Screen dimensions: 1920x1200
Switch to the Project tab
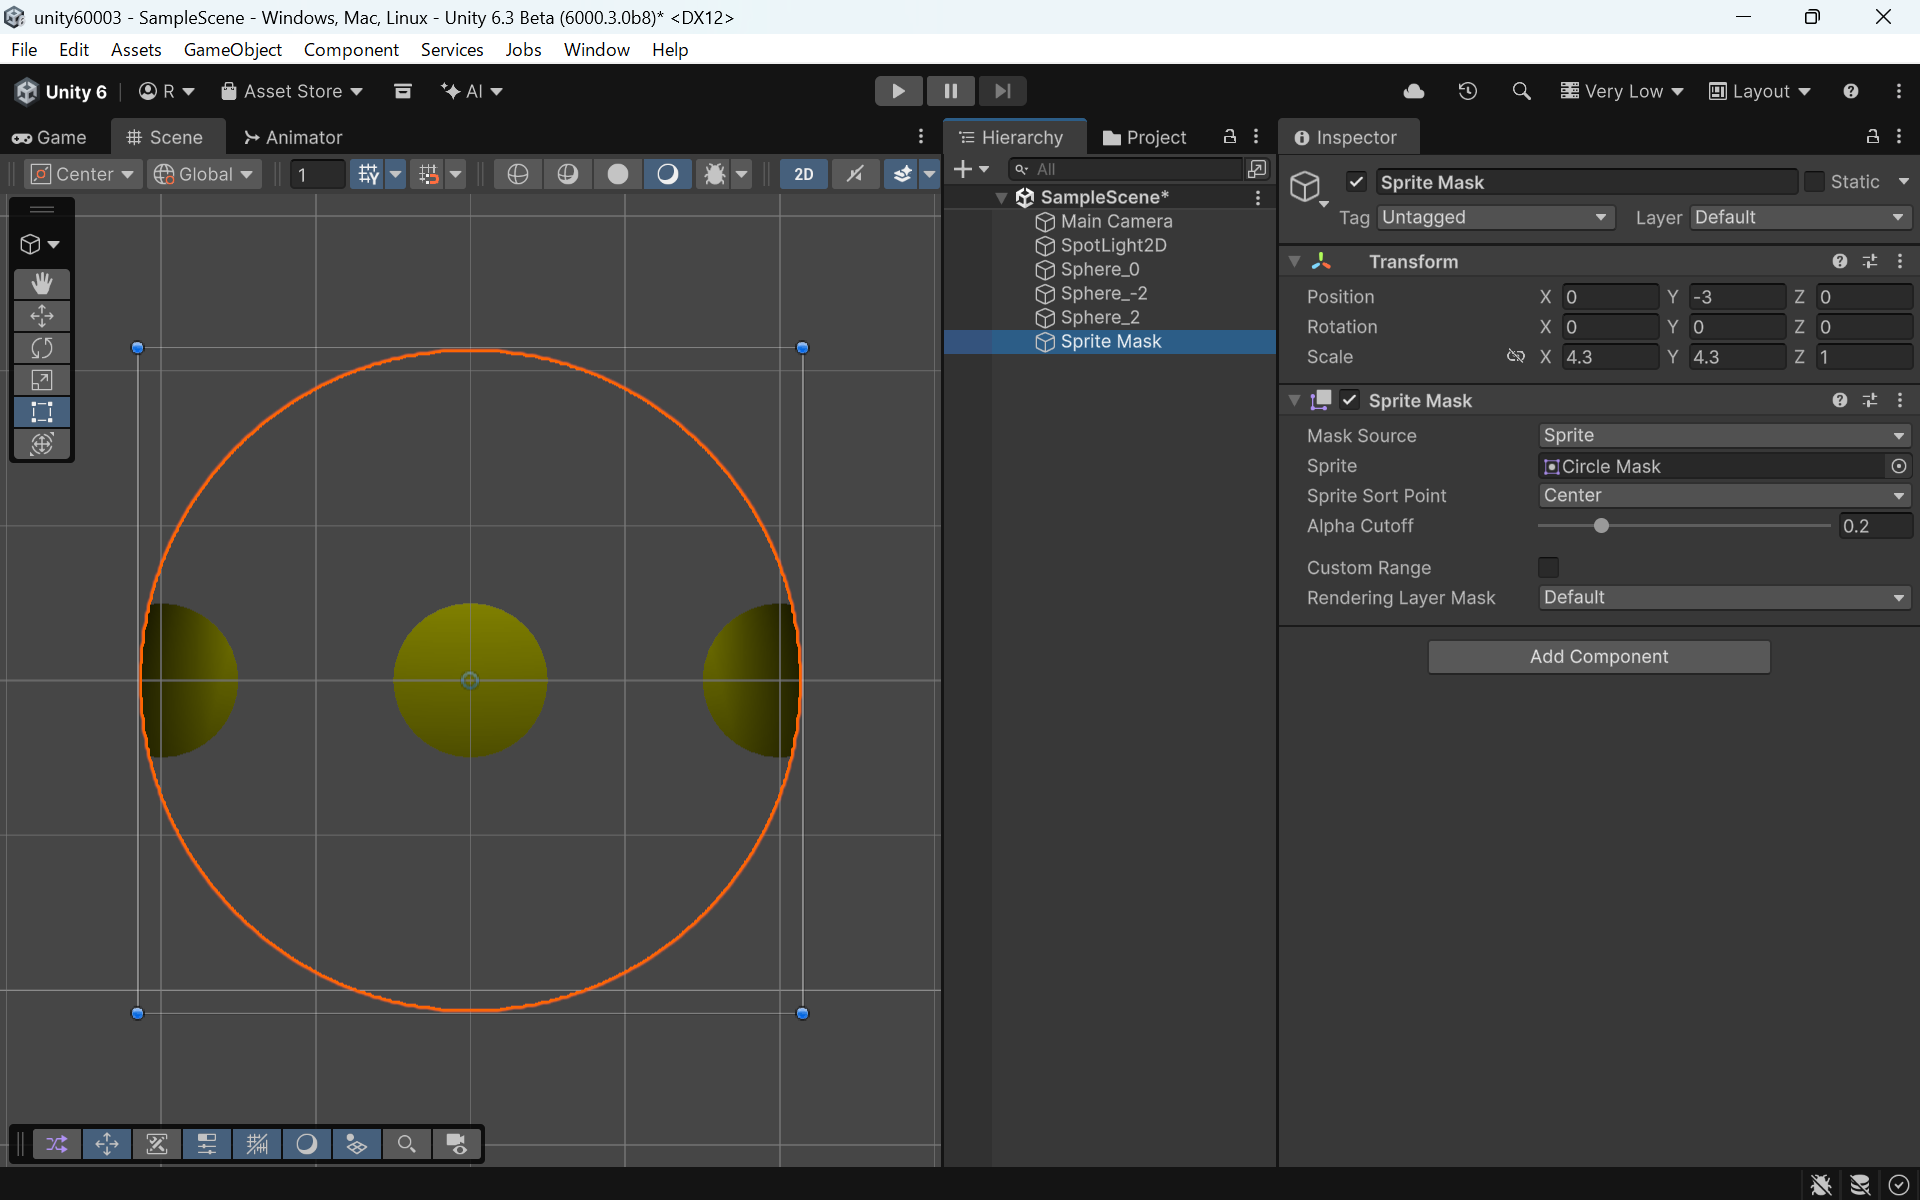click(1144, 137)
